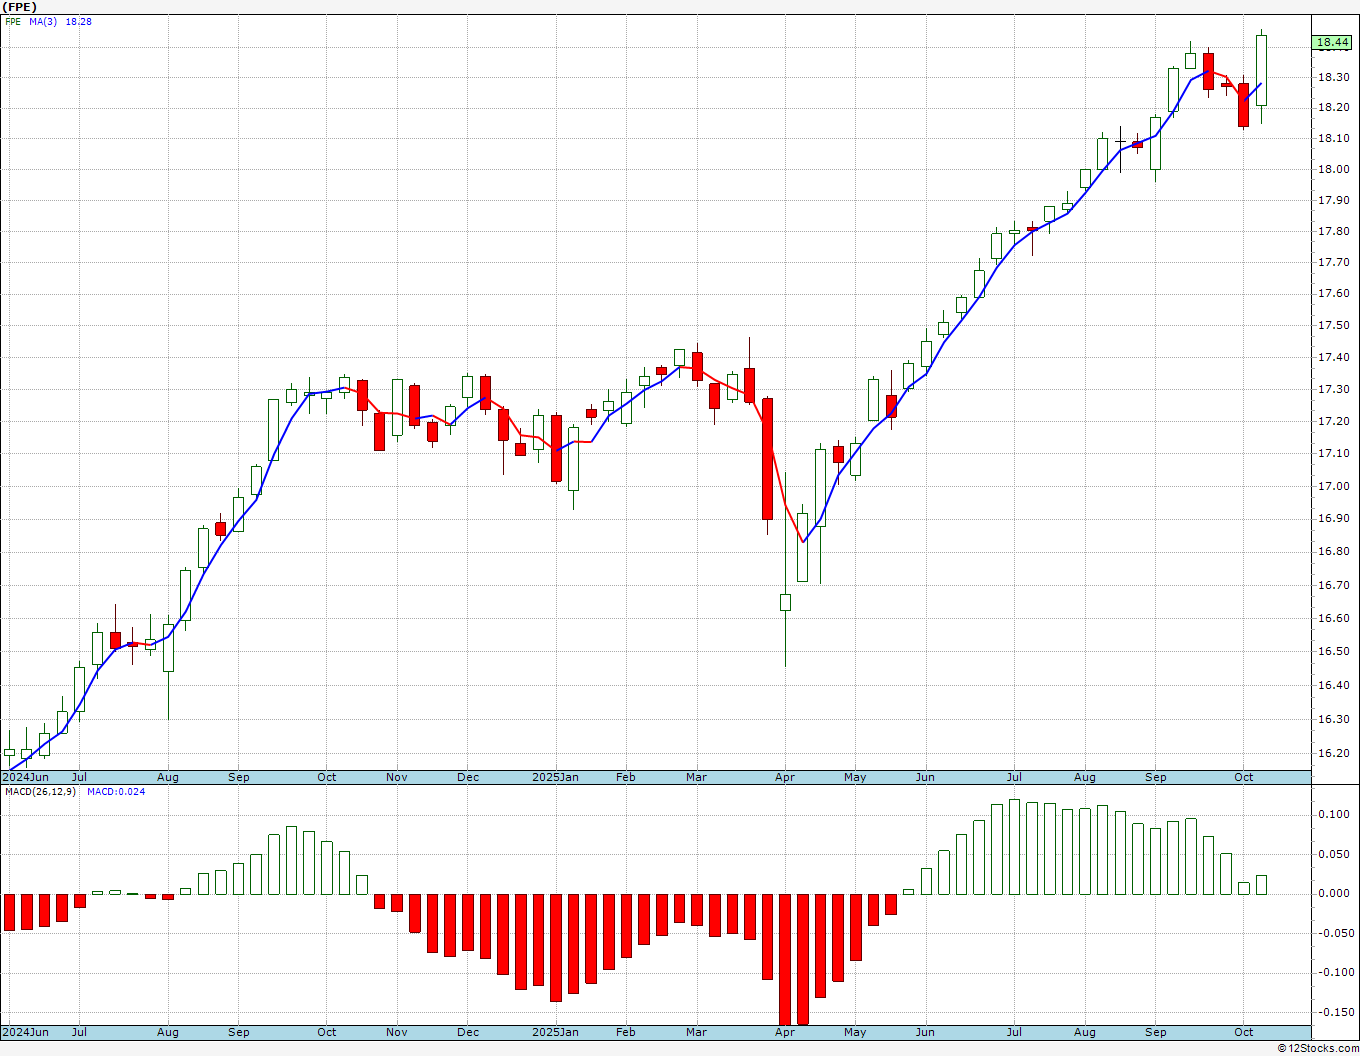Click the tallest green MACD bar in July 2025
The image size is (1360, 1056).
point(1014,846)
